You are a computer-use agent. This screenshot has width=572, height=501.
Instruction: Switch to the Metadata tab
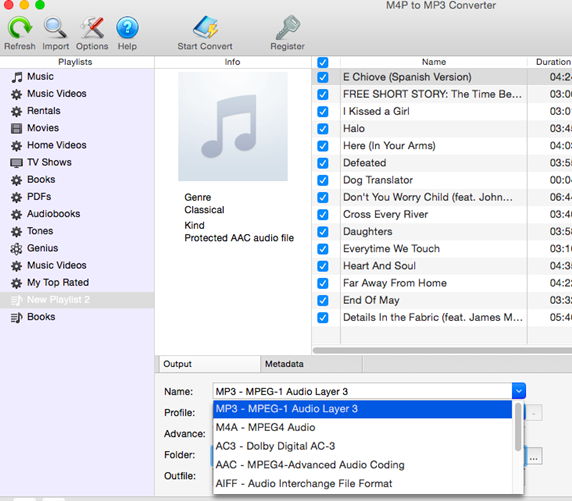click(312, 364)
